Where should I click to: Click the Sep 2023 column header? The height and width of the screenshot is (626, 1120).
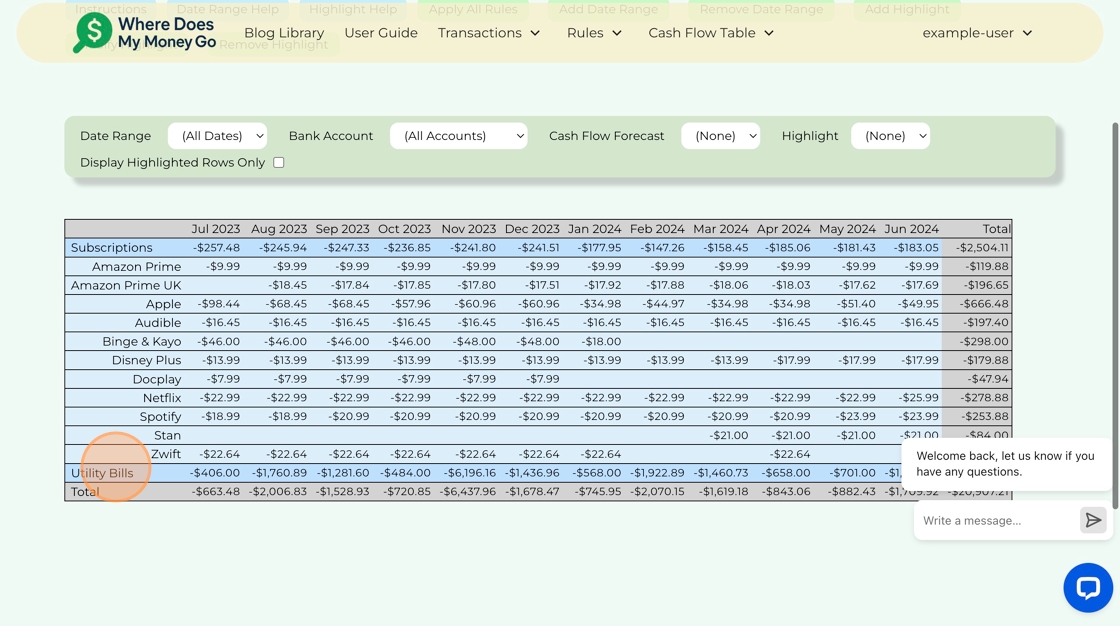coord(342,229)
